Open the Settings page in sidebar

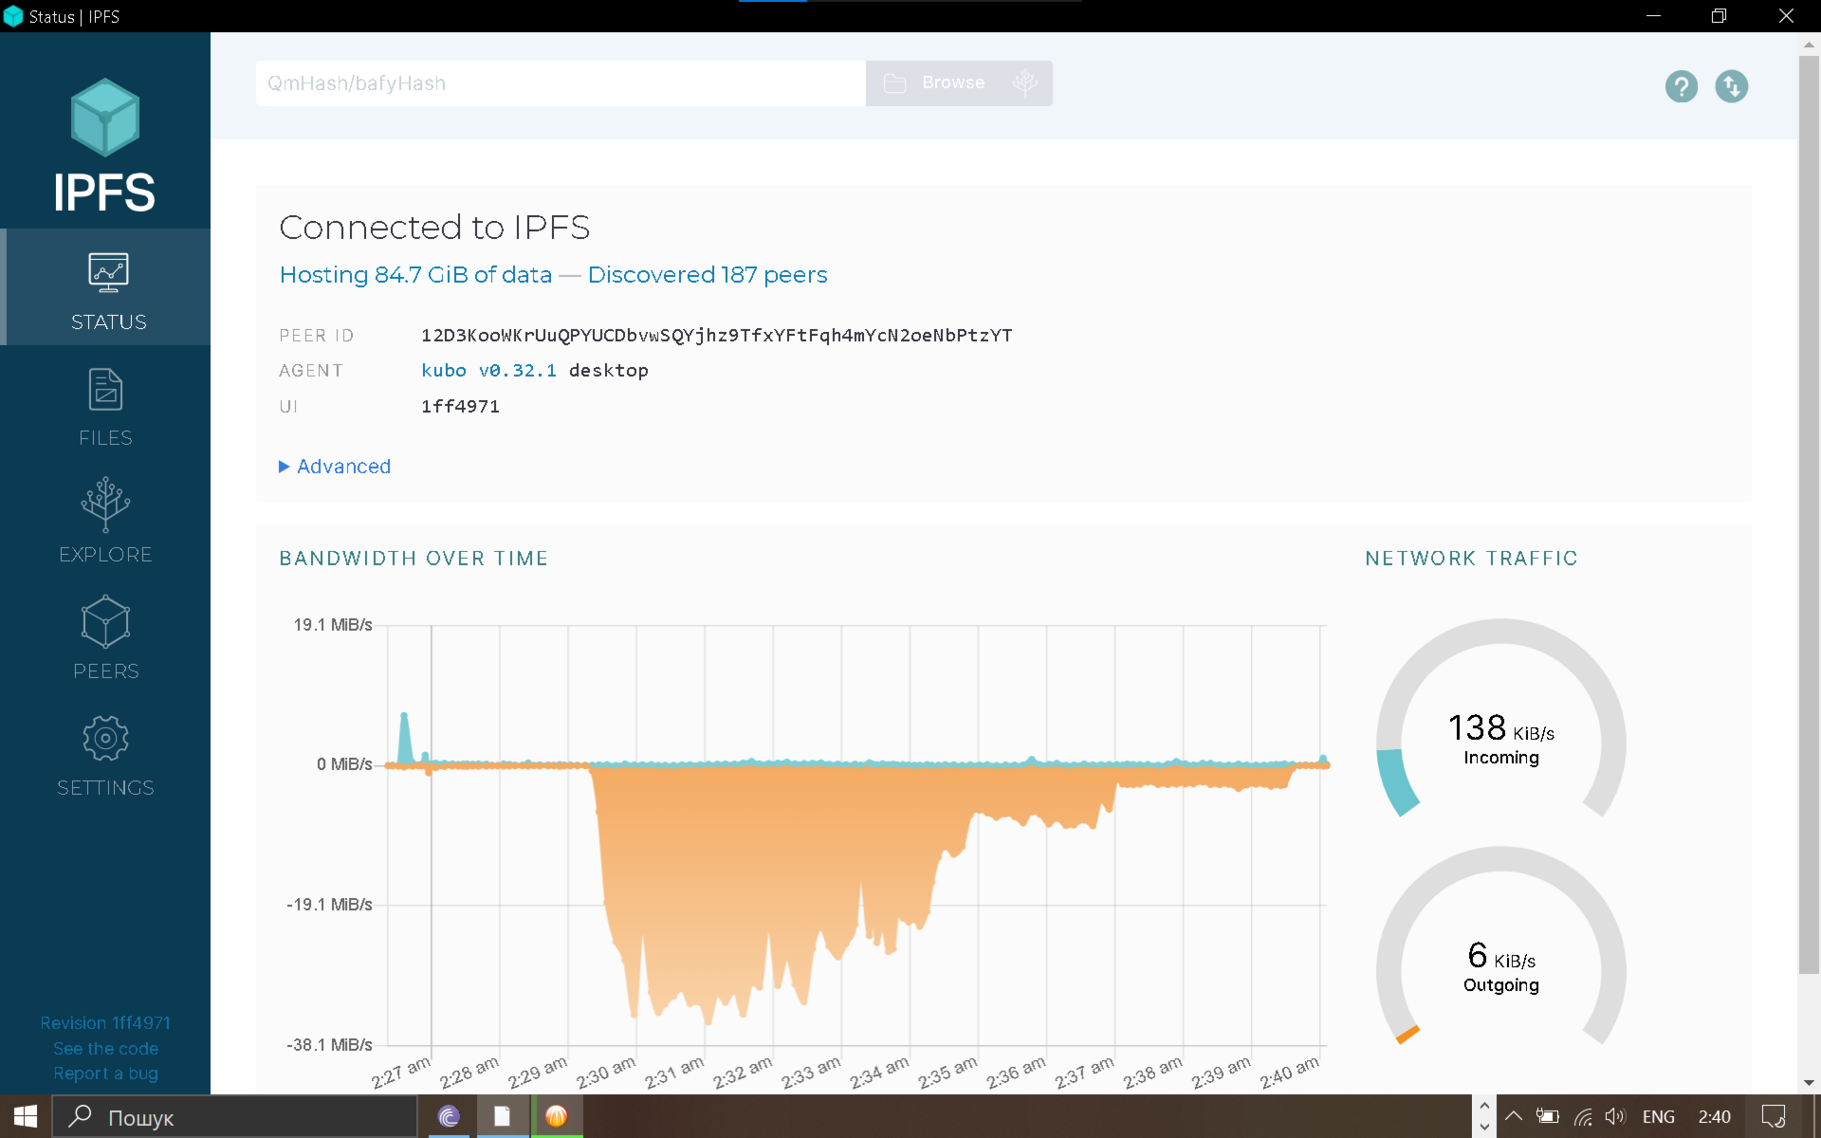tap(106, 755)
